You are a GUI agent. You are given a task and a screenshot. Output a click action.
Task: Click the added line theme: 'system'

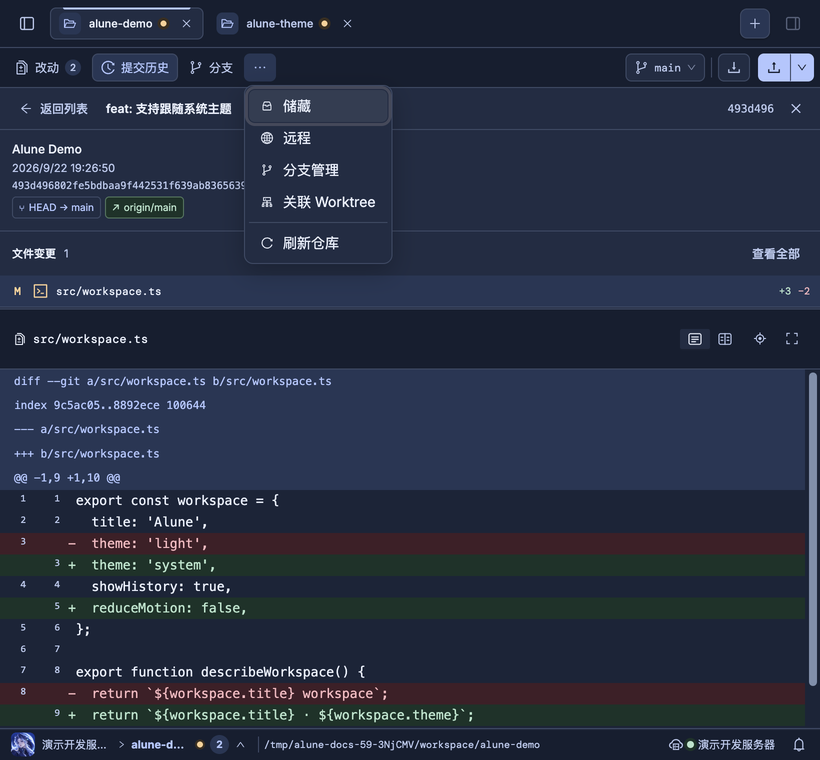[x=403, y=565]
